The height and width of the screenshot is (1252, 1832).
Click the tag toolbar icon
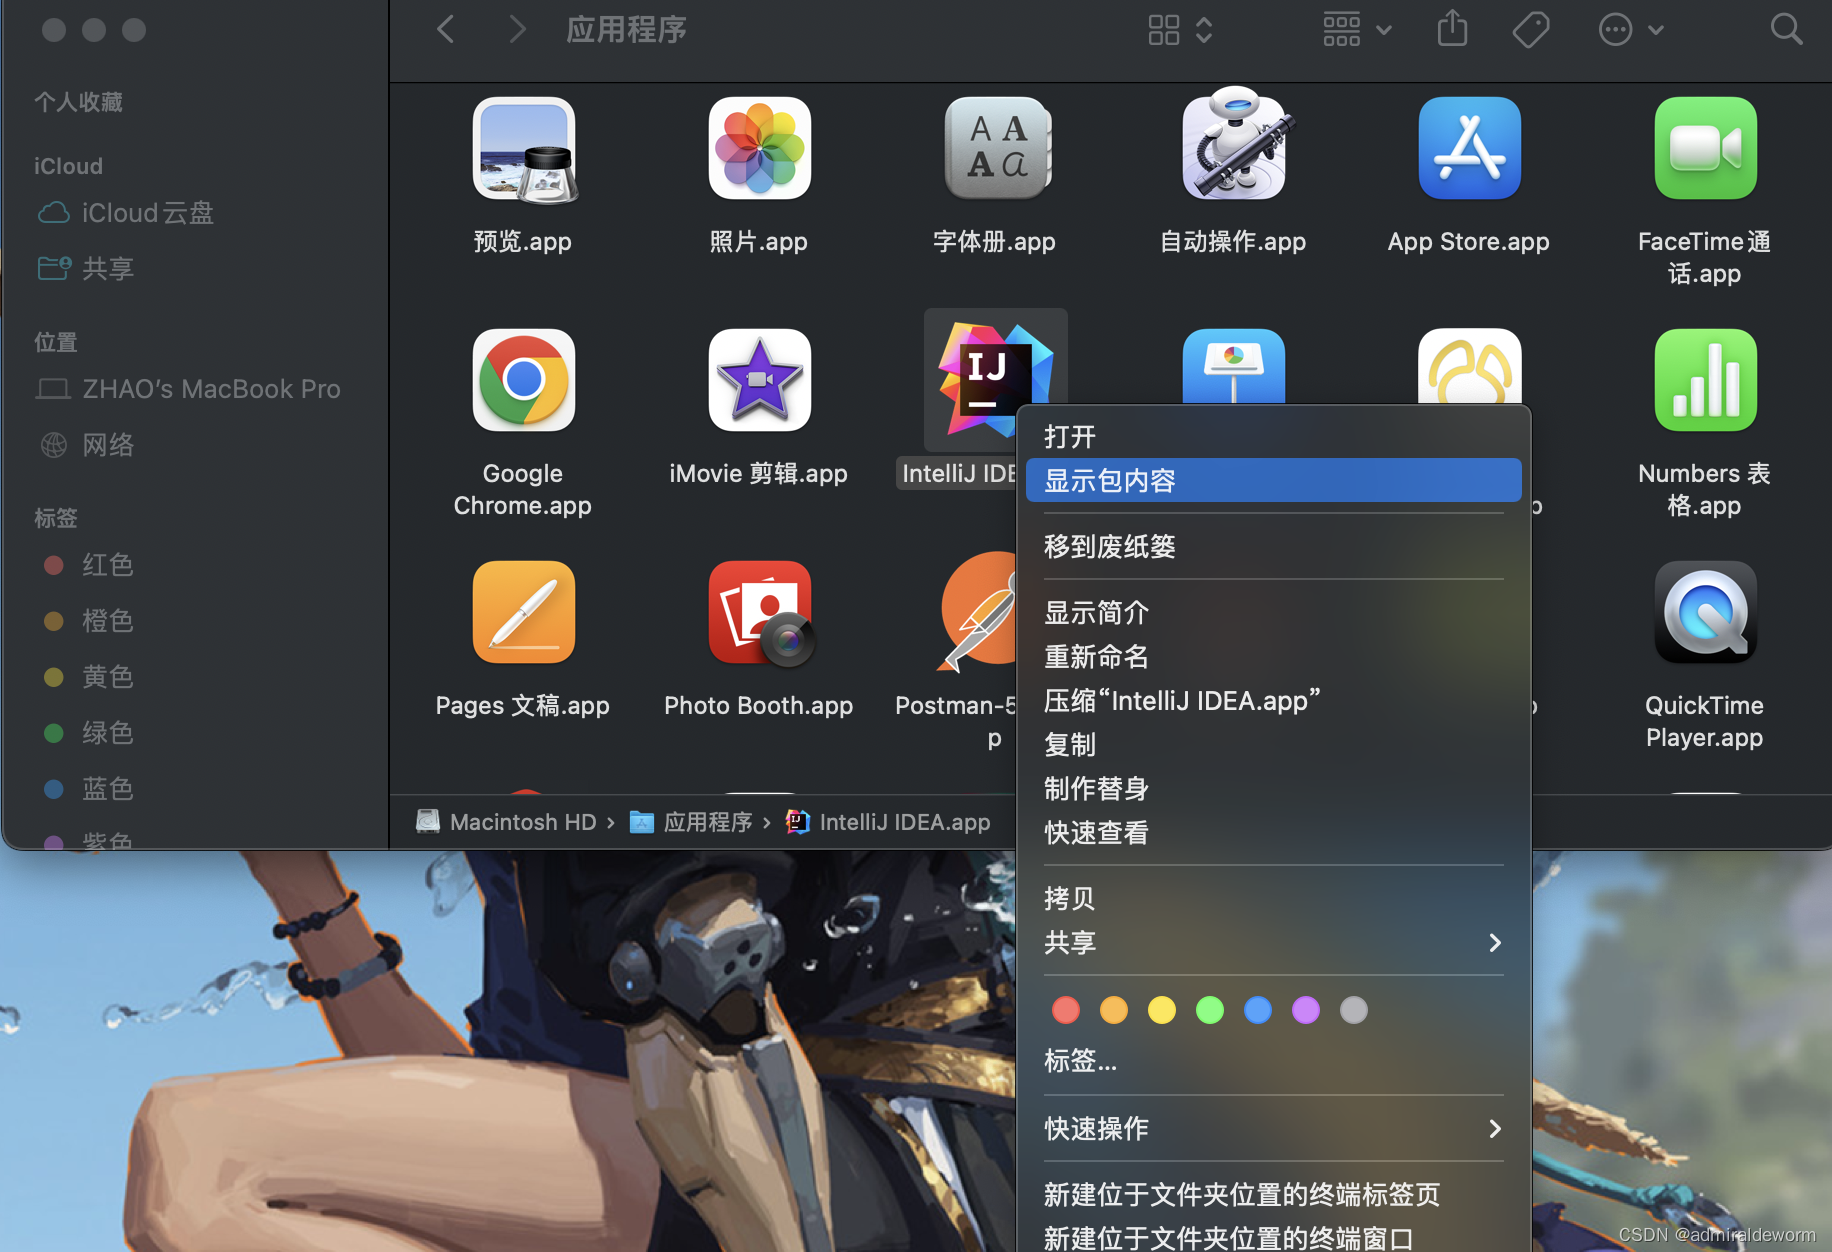[x=1531, y=29]
